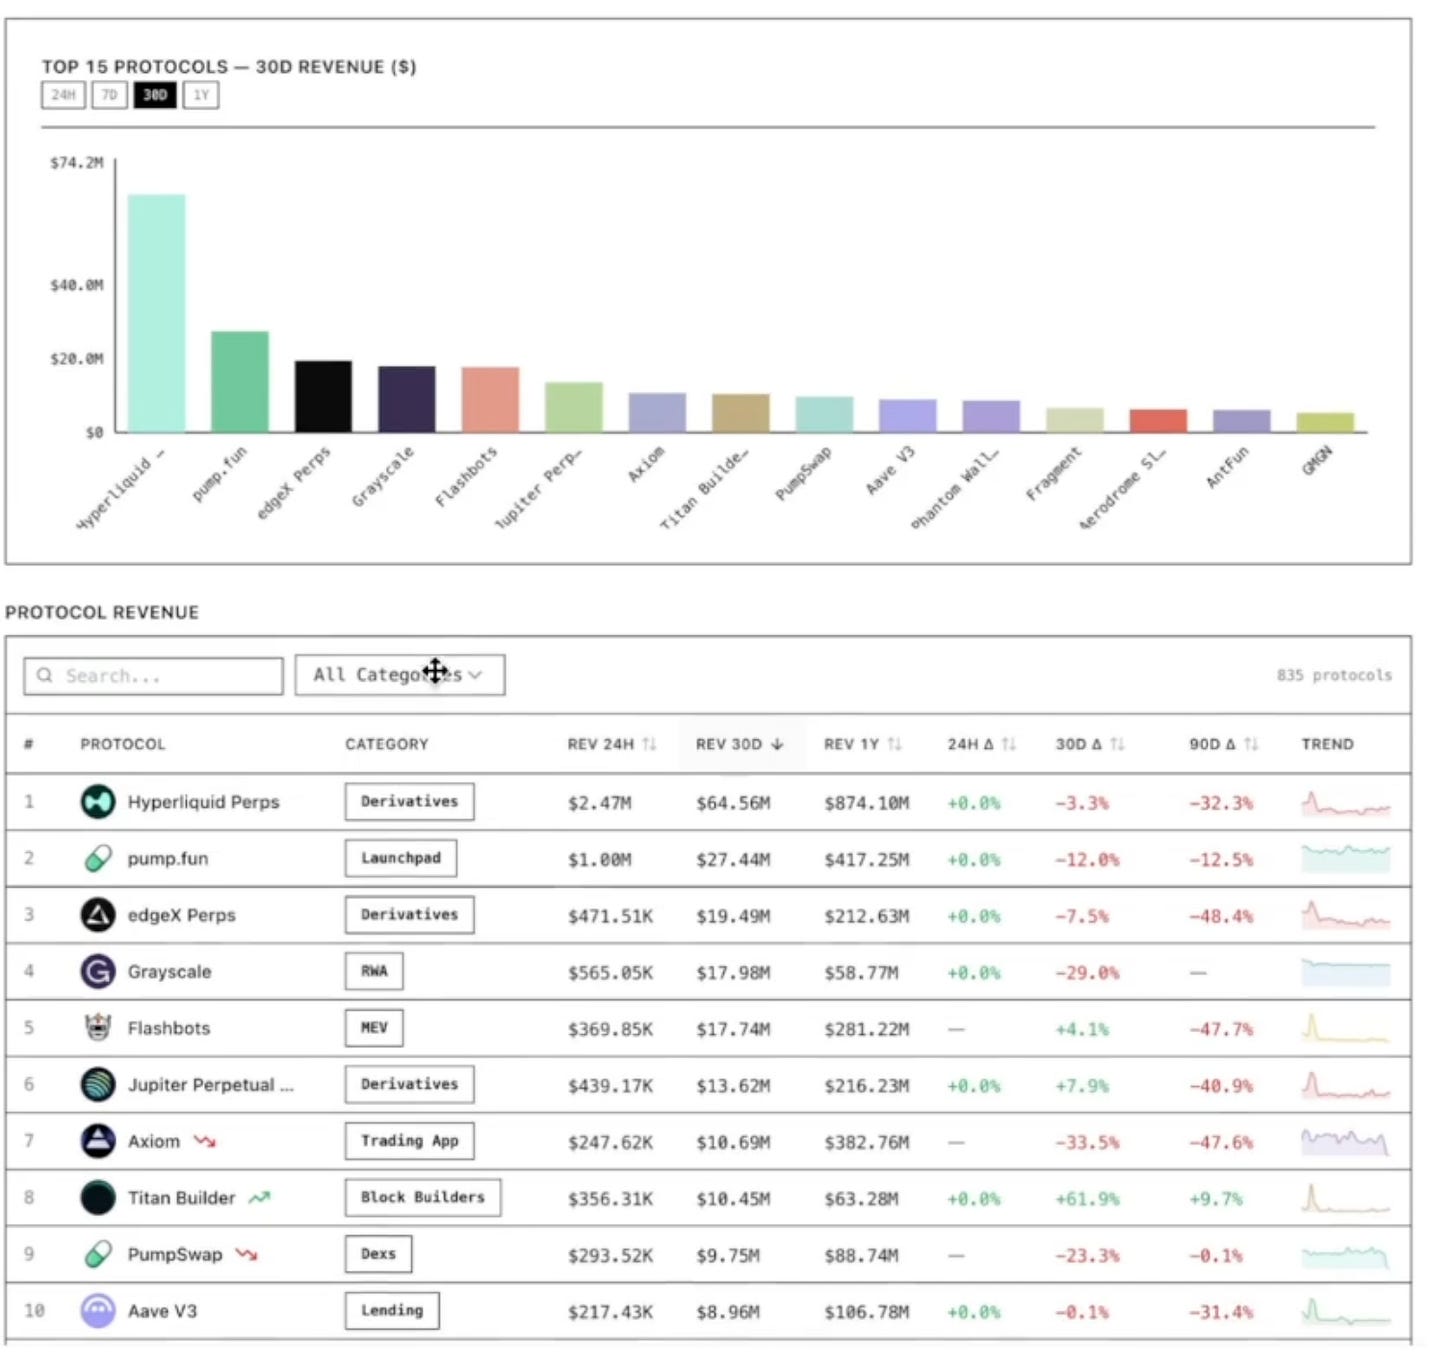Switch chart to 1Y timeframe
The width and height of the screenshot is (1456, 1367).
tap(201, 95)
